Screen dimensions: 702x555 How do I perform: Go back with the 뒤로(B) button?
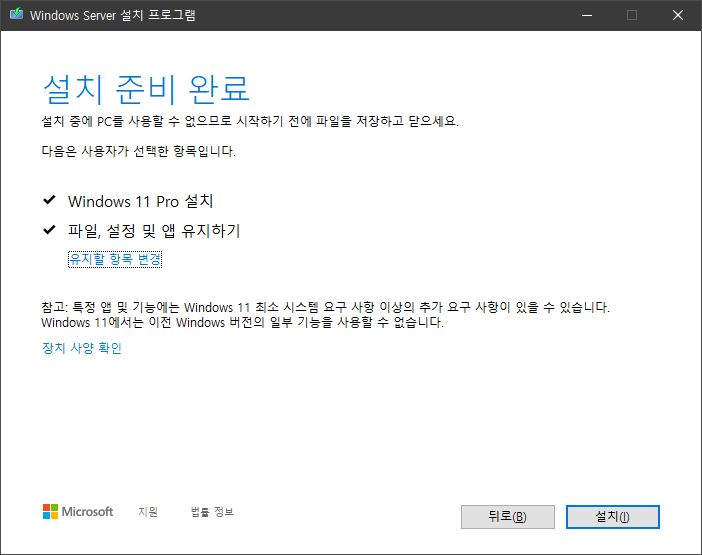(x=508, y=517)
